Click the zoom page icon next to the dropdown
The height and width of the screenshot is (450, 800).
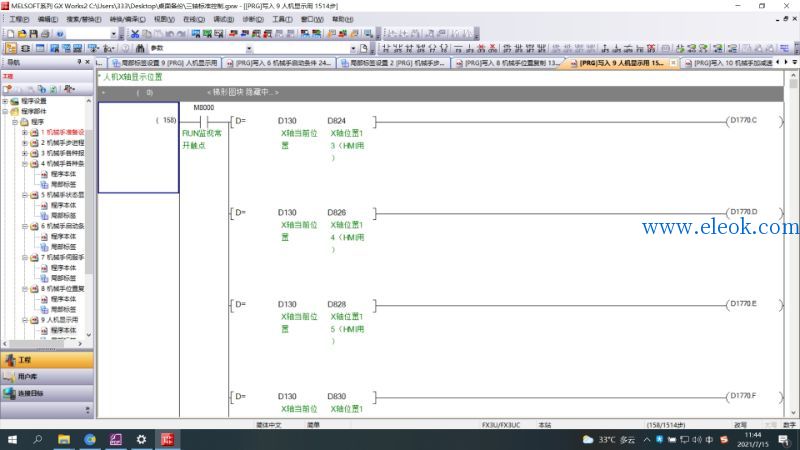(364, 48)
